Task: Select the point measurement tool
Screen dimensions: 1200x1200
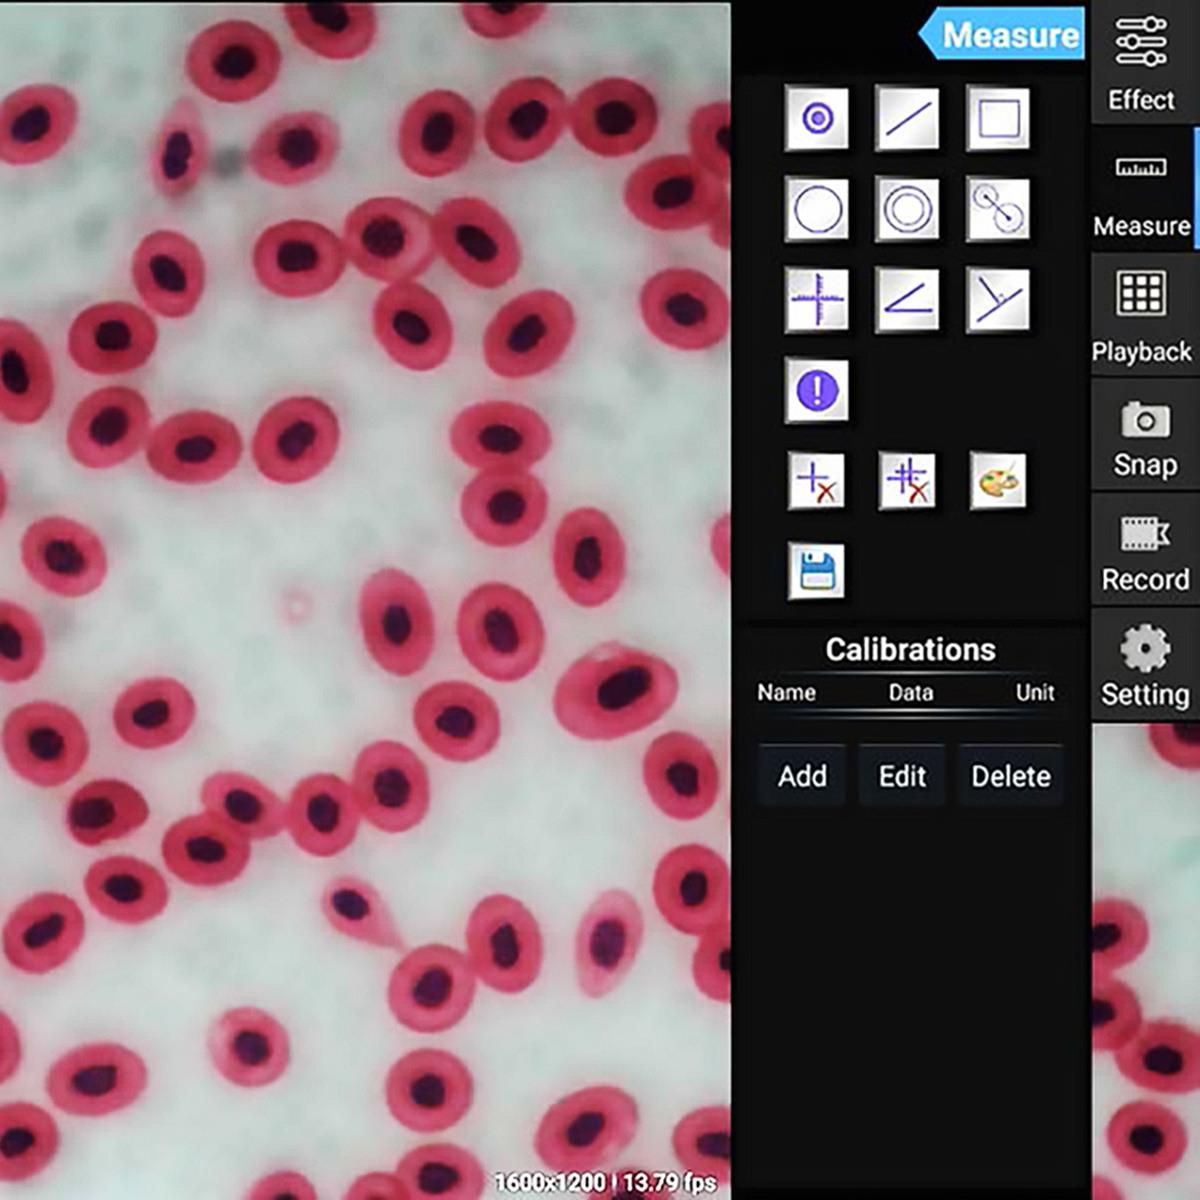Action: pos(817,119)
